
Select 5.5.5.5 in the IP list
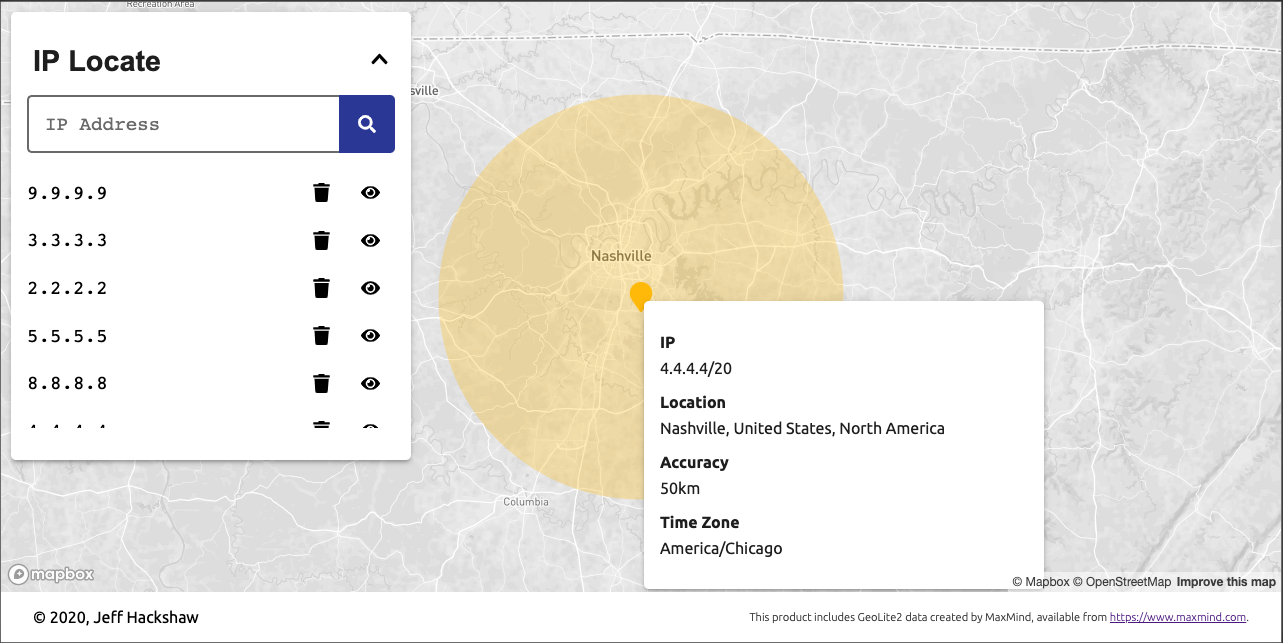click(x=67, y=337)
